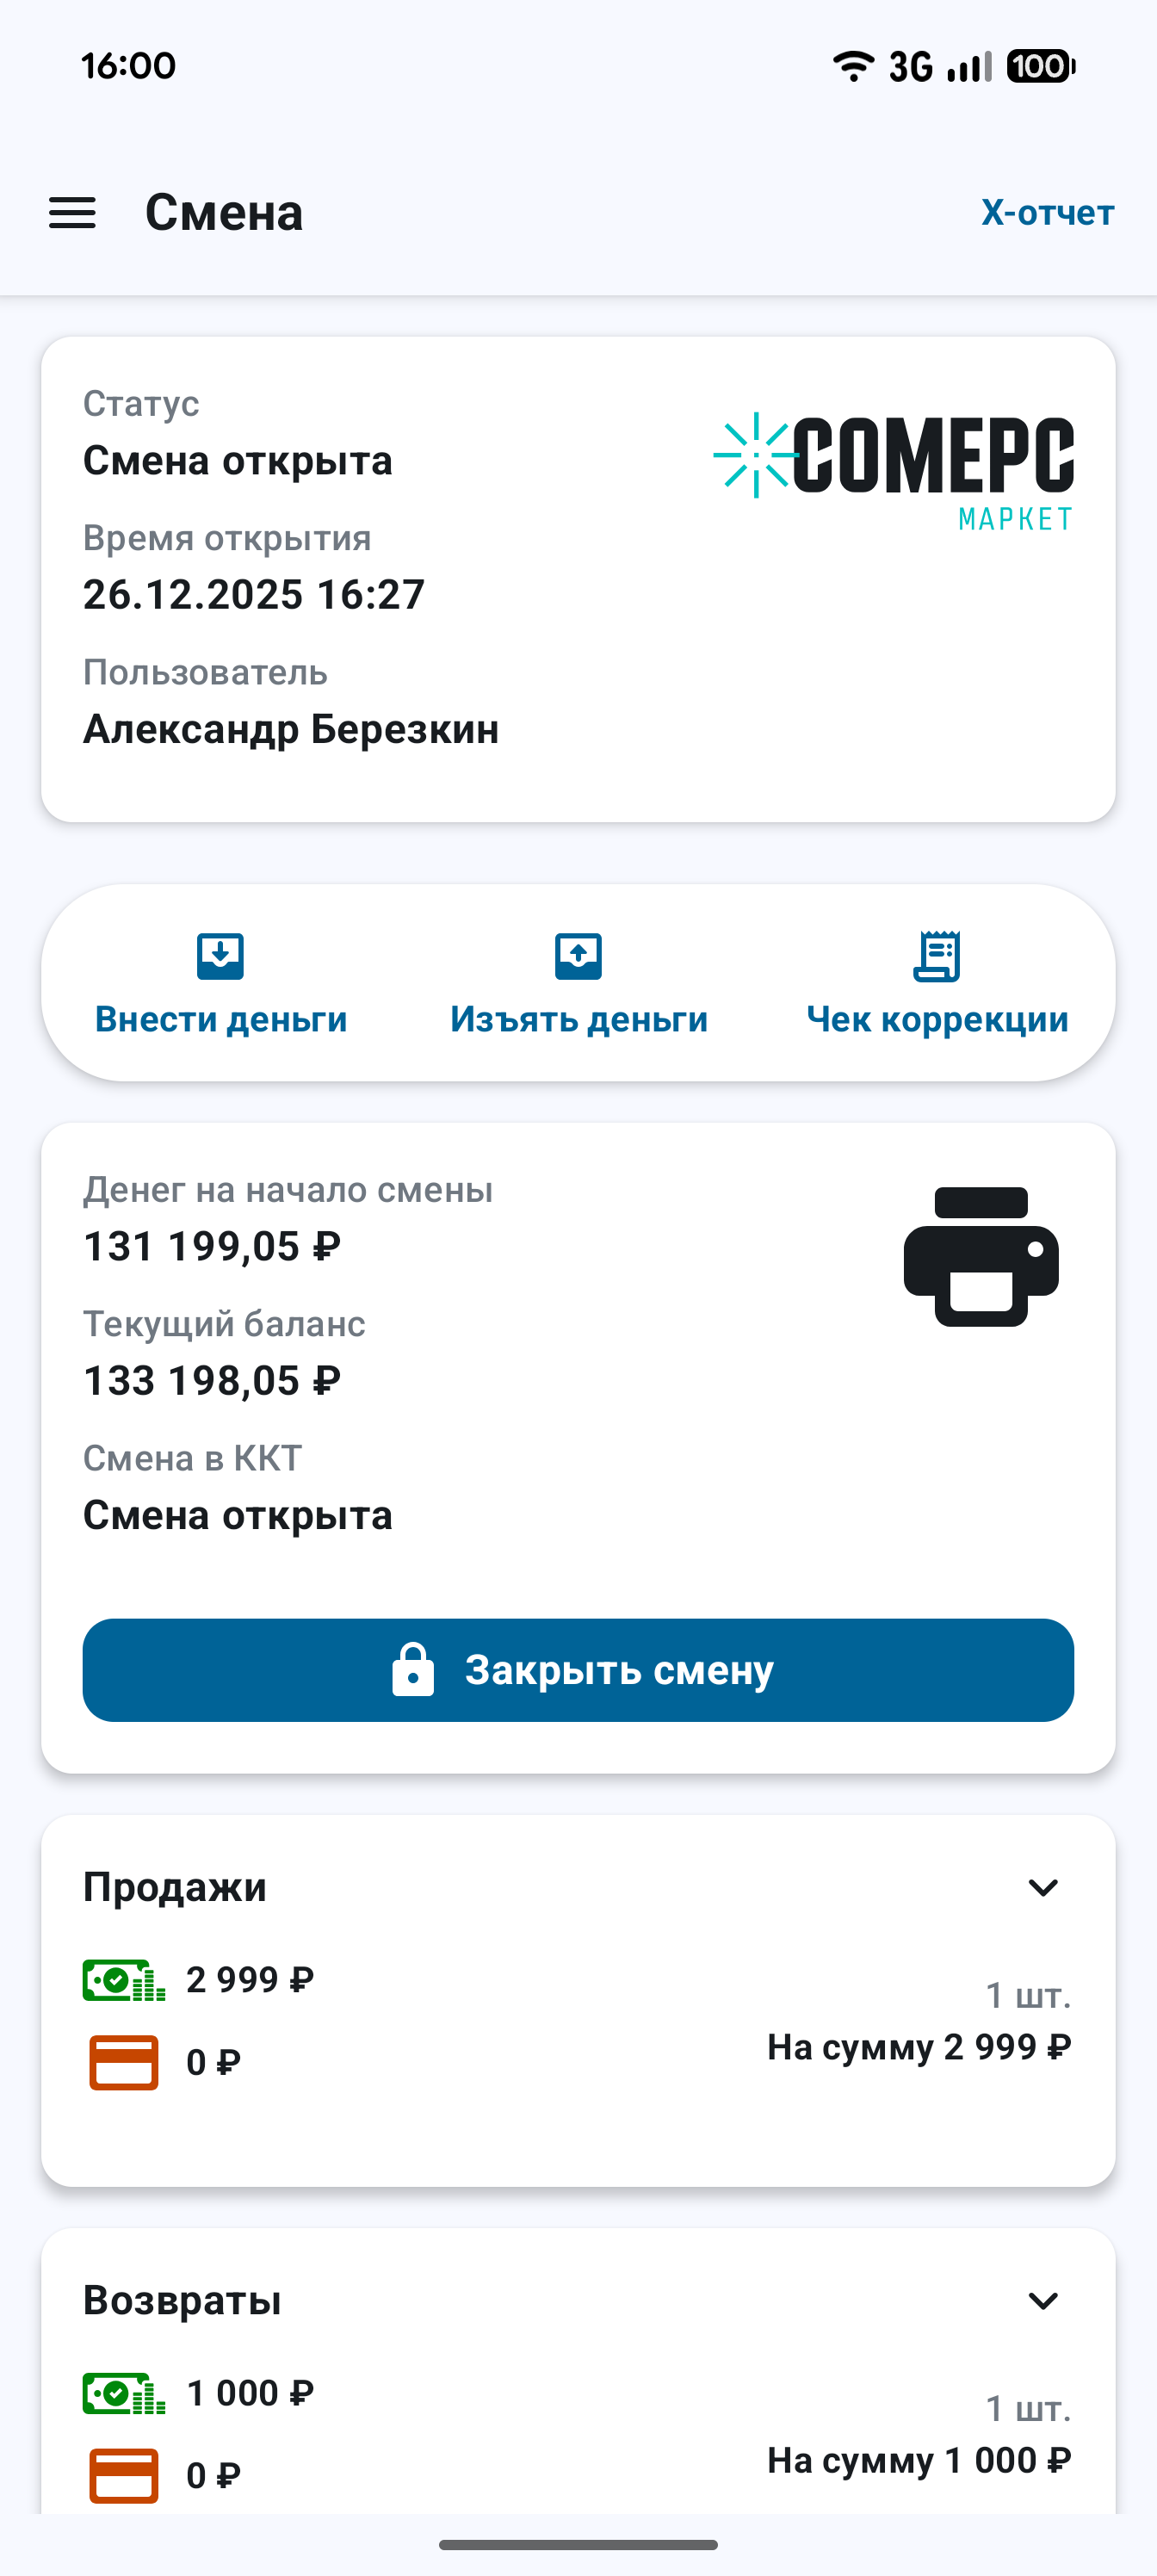Tap the card icon under Возвраты
The height and width of the screenshot is (2576, 1157).
point(123,2475)
